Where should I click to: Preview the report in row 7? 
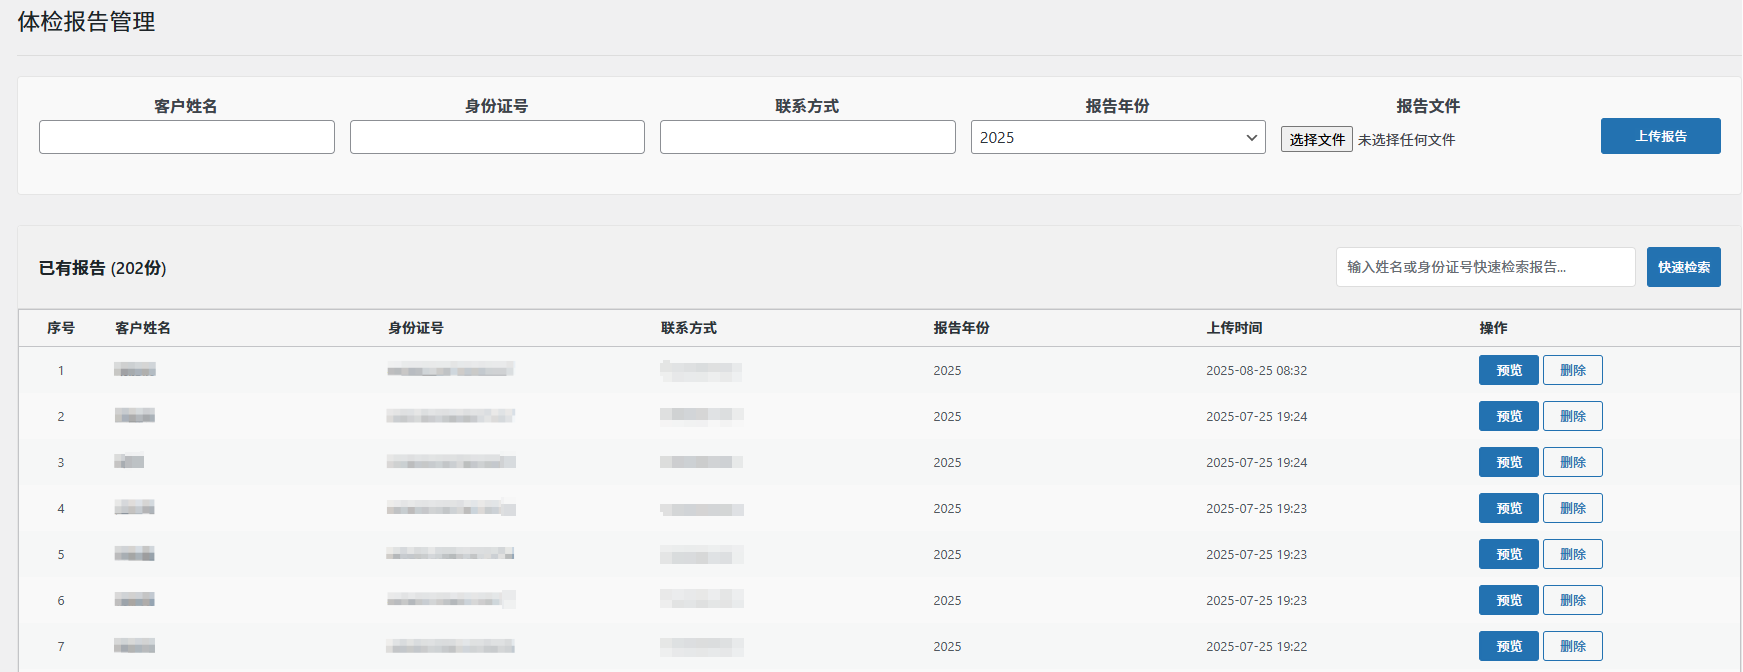tap(1508, 646)
